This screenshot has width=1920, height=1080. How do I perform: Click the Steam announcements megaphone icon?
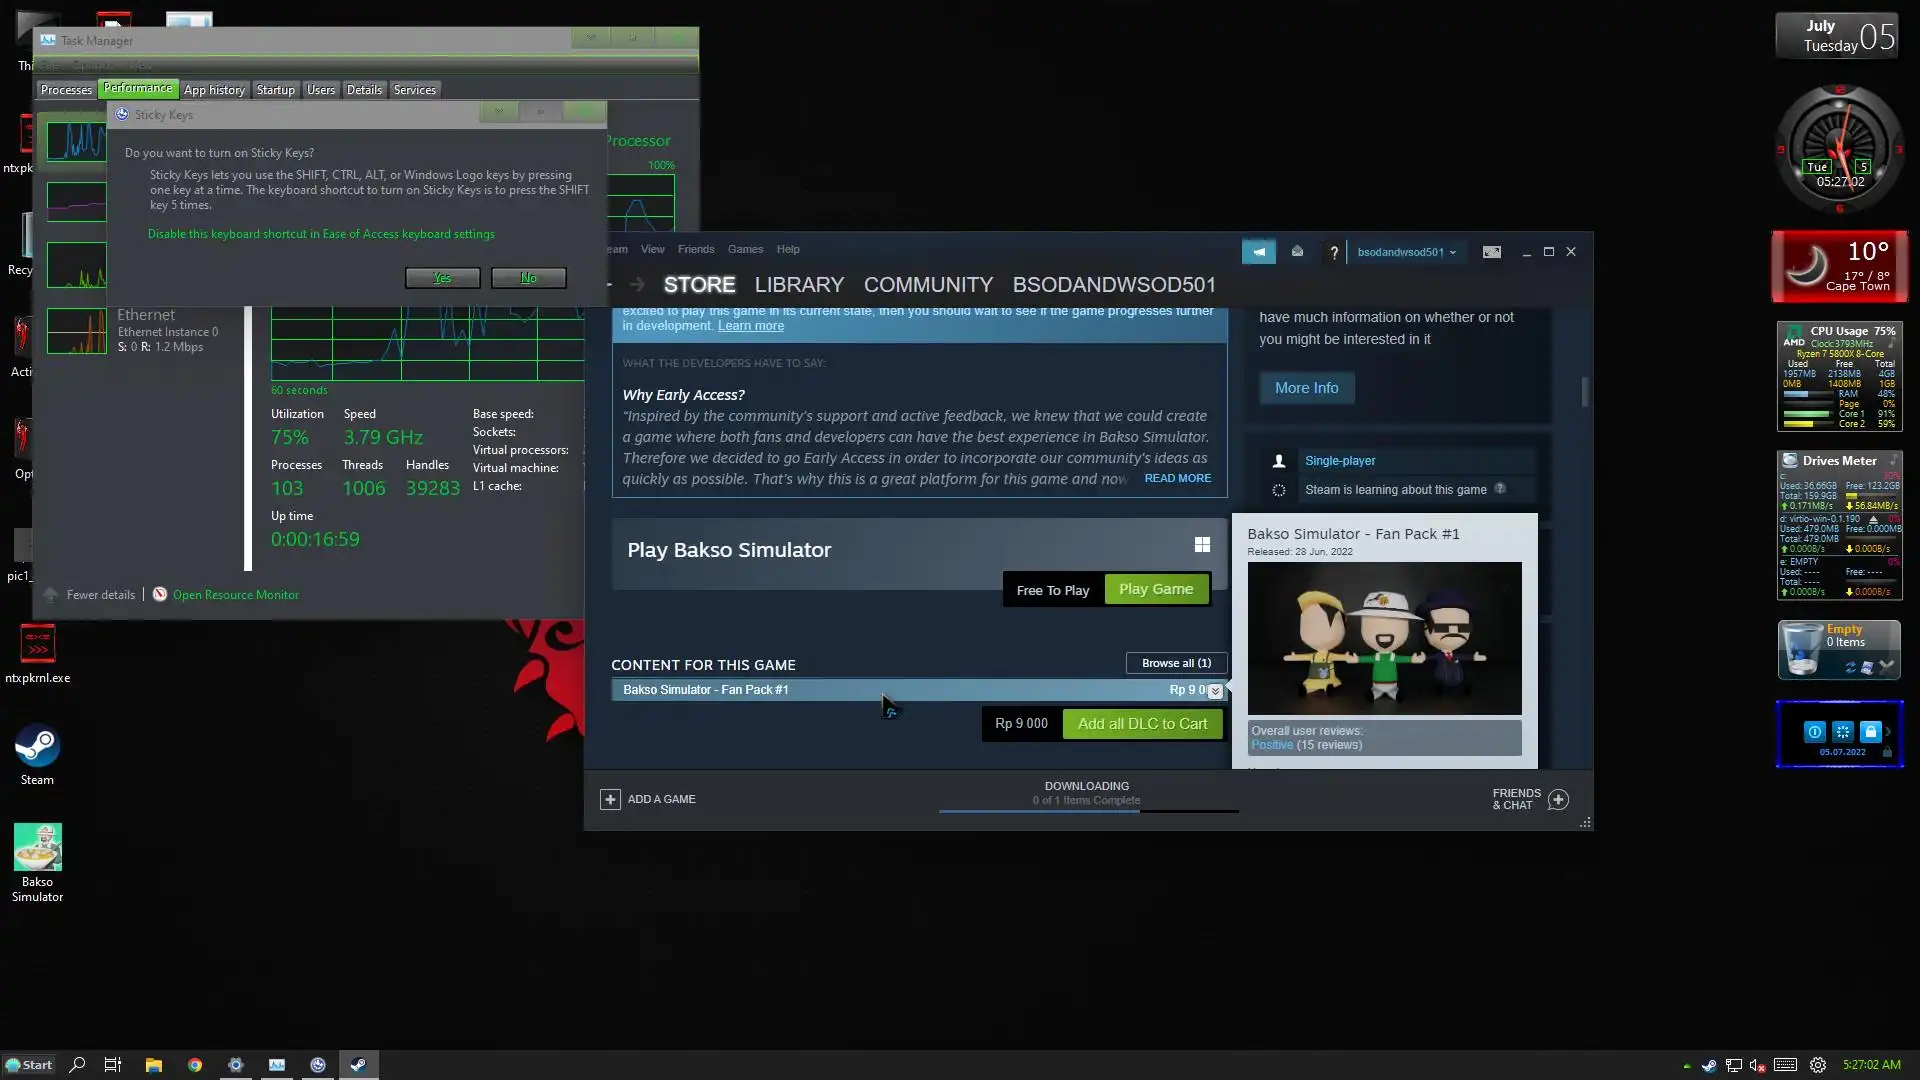click(x=1258, y=252)
